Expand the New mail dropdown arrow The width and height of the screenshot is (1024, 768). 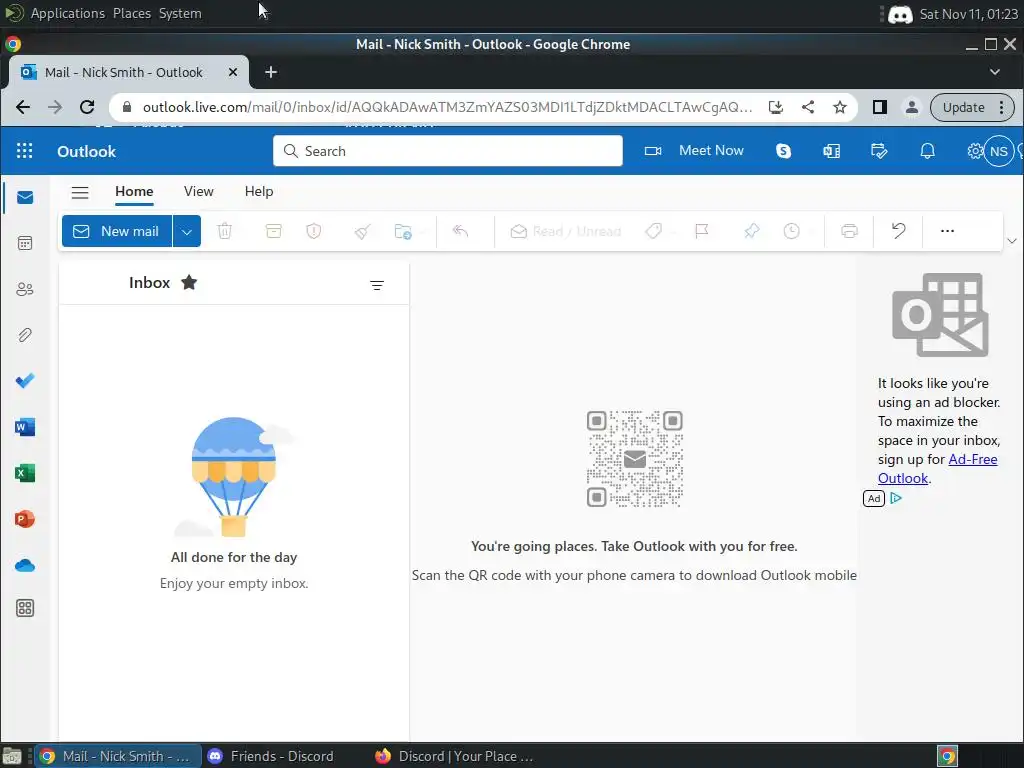(187, 231)
